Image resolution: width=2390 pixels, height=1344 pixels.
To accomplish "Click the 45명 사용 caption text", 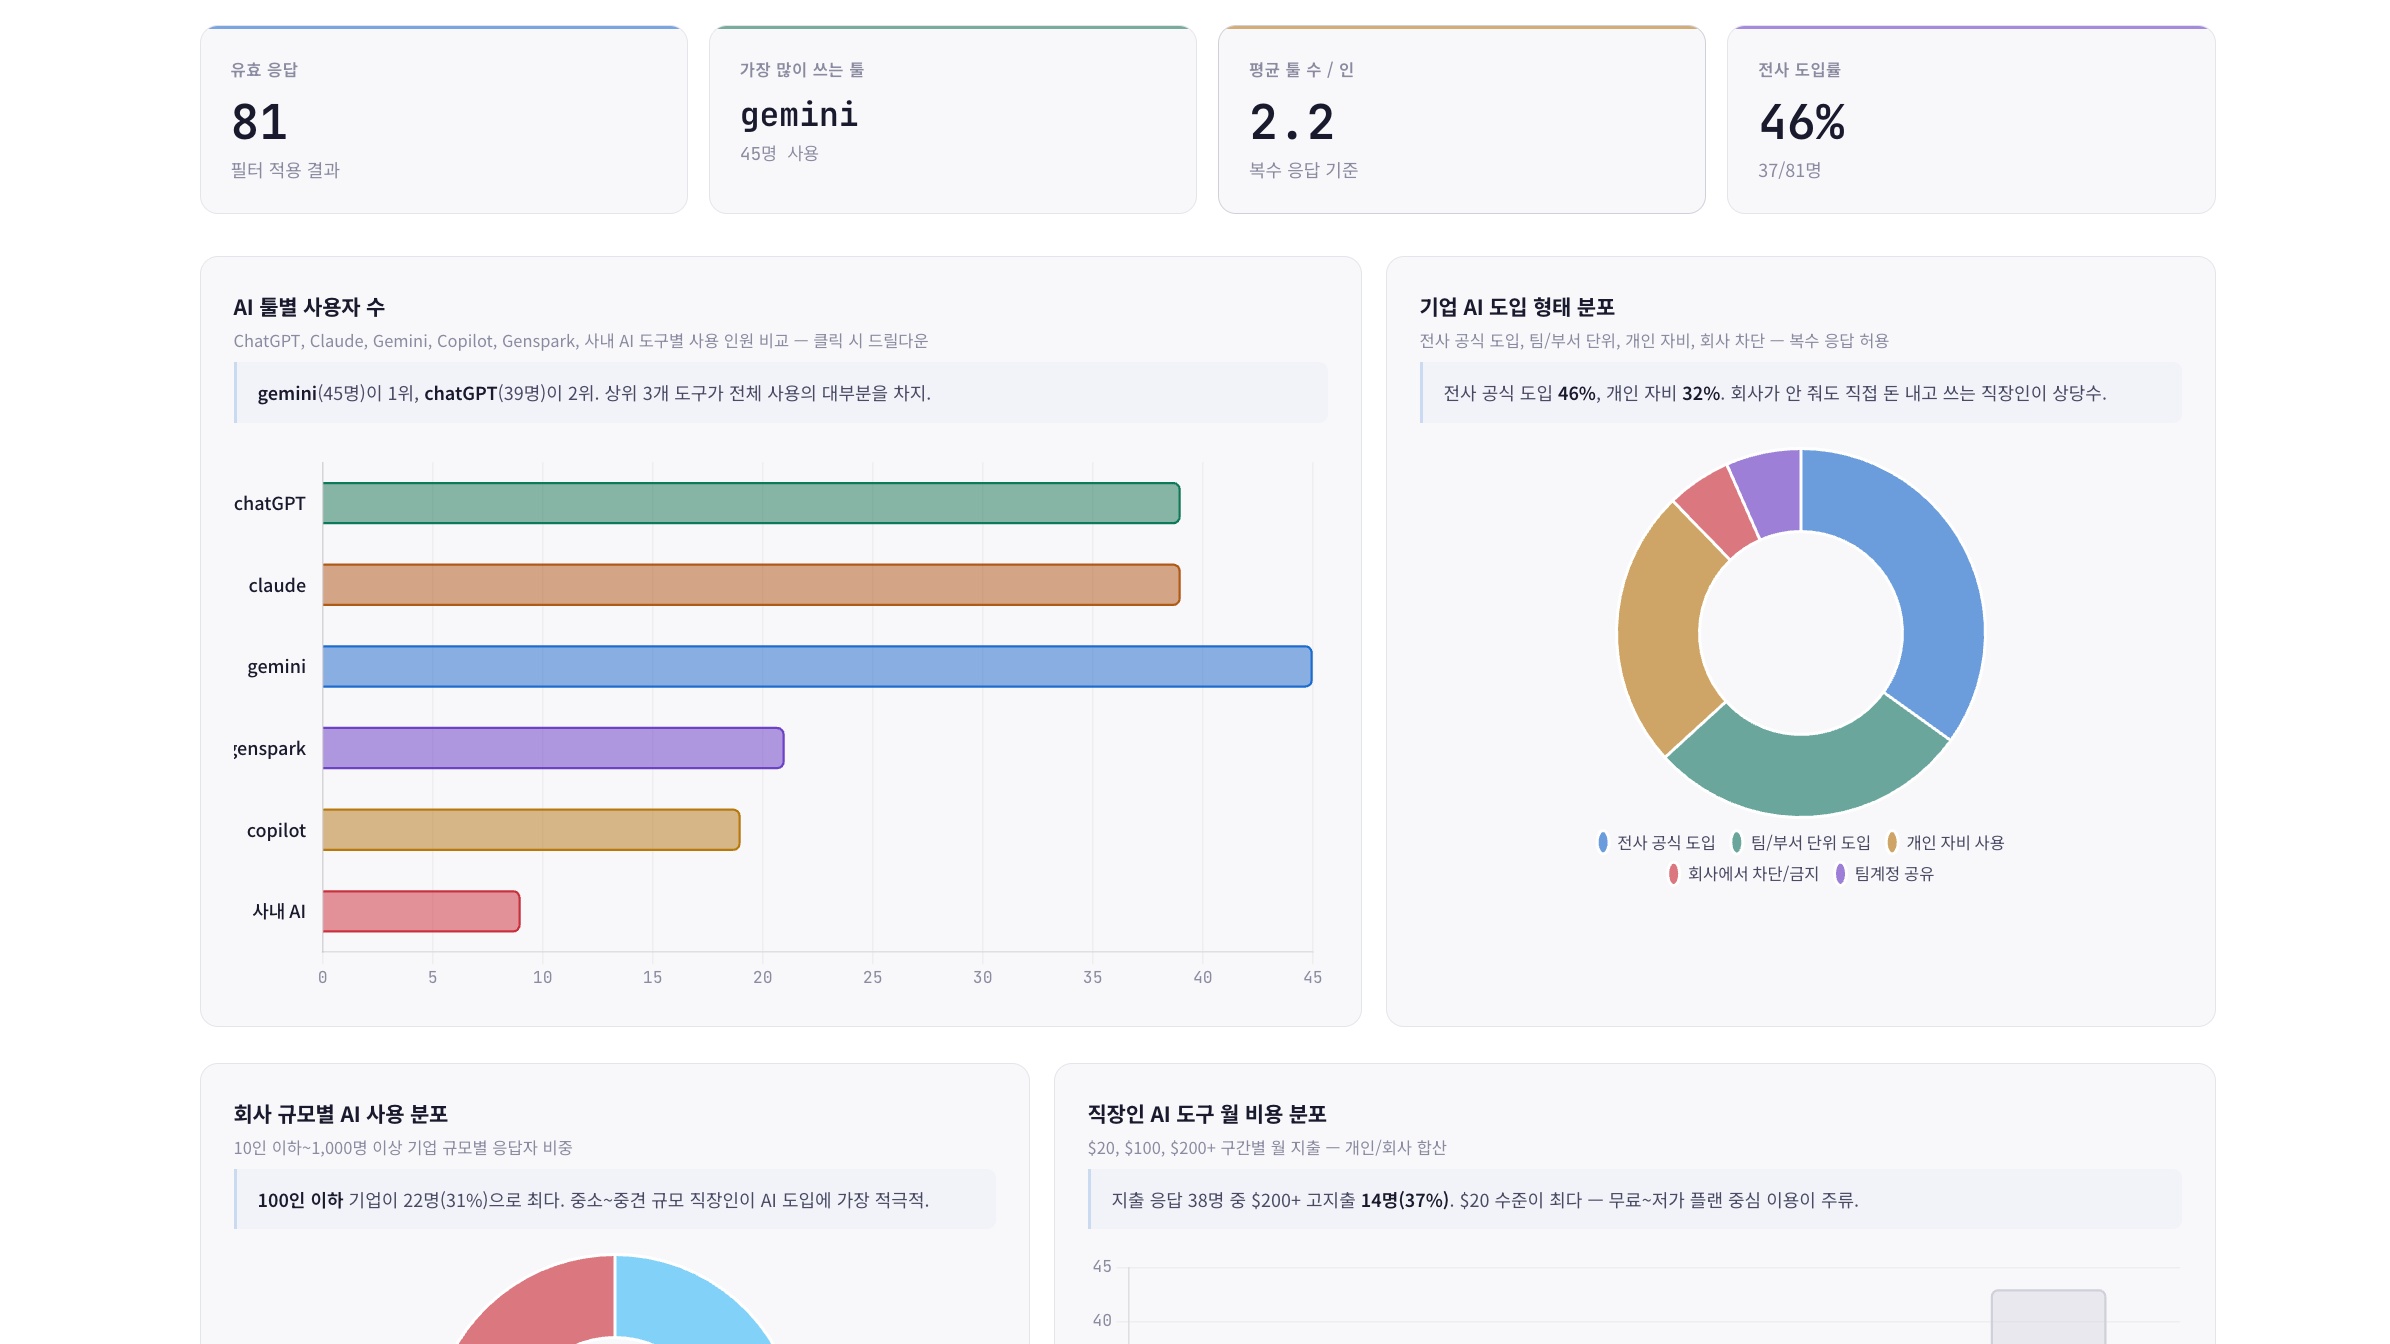I will click(x=779, y=154).
